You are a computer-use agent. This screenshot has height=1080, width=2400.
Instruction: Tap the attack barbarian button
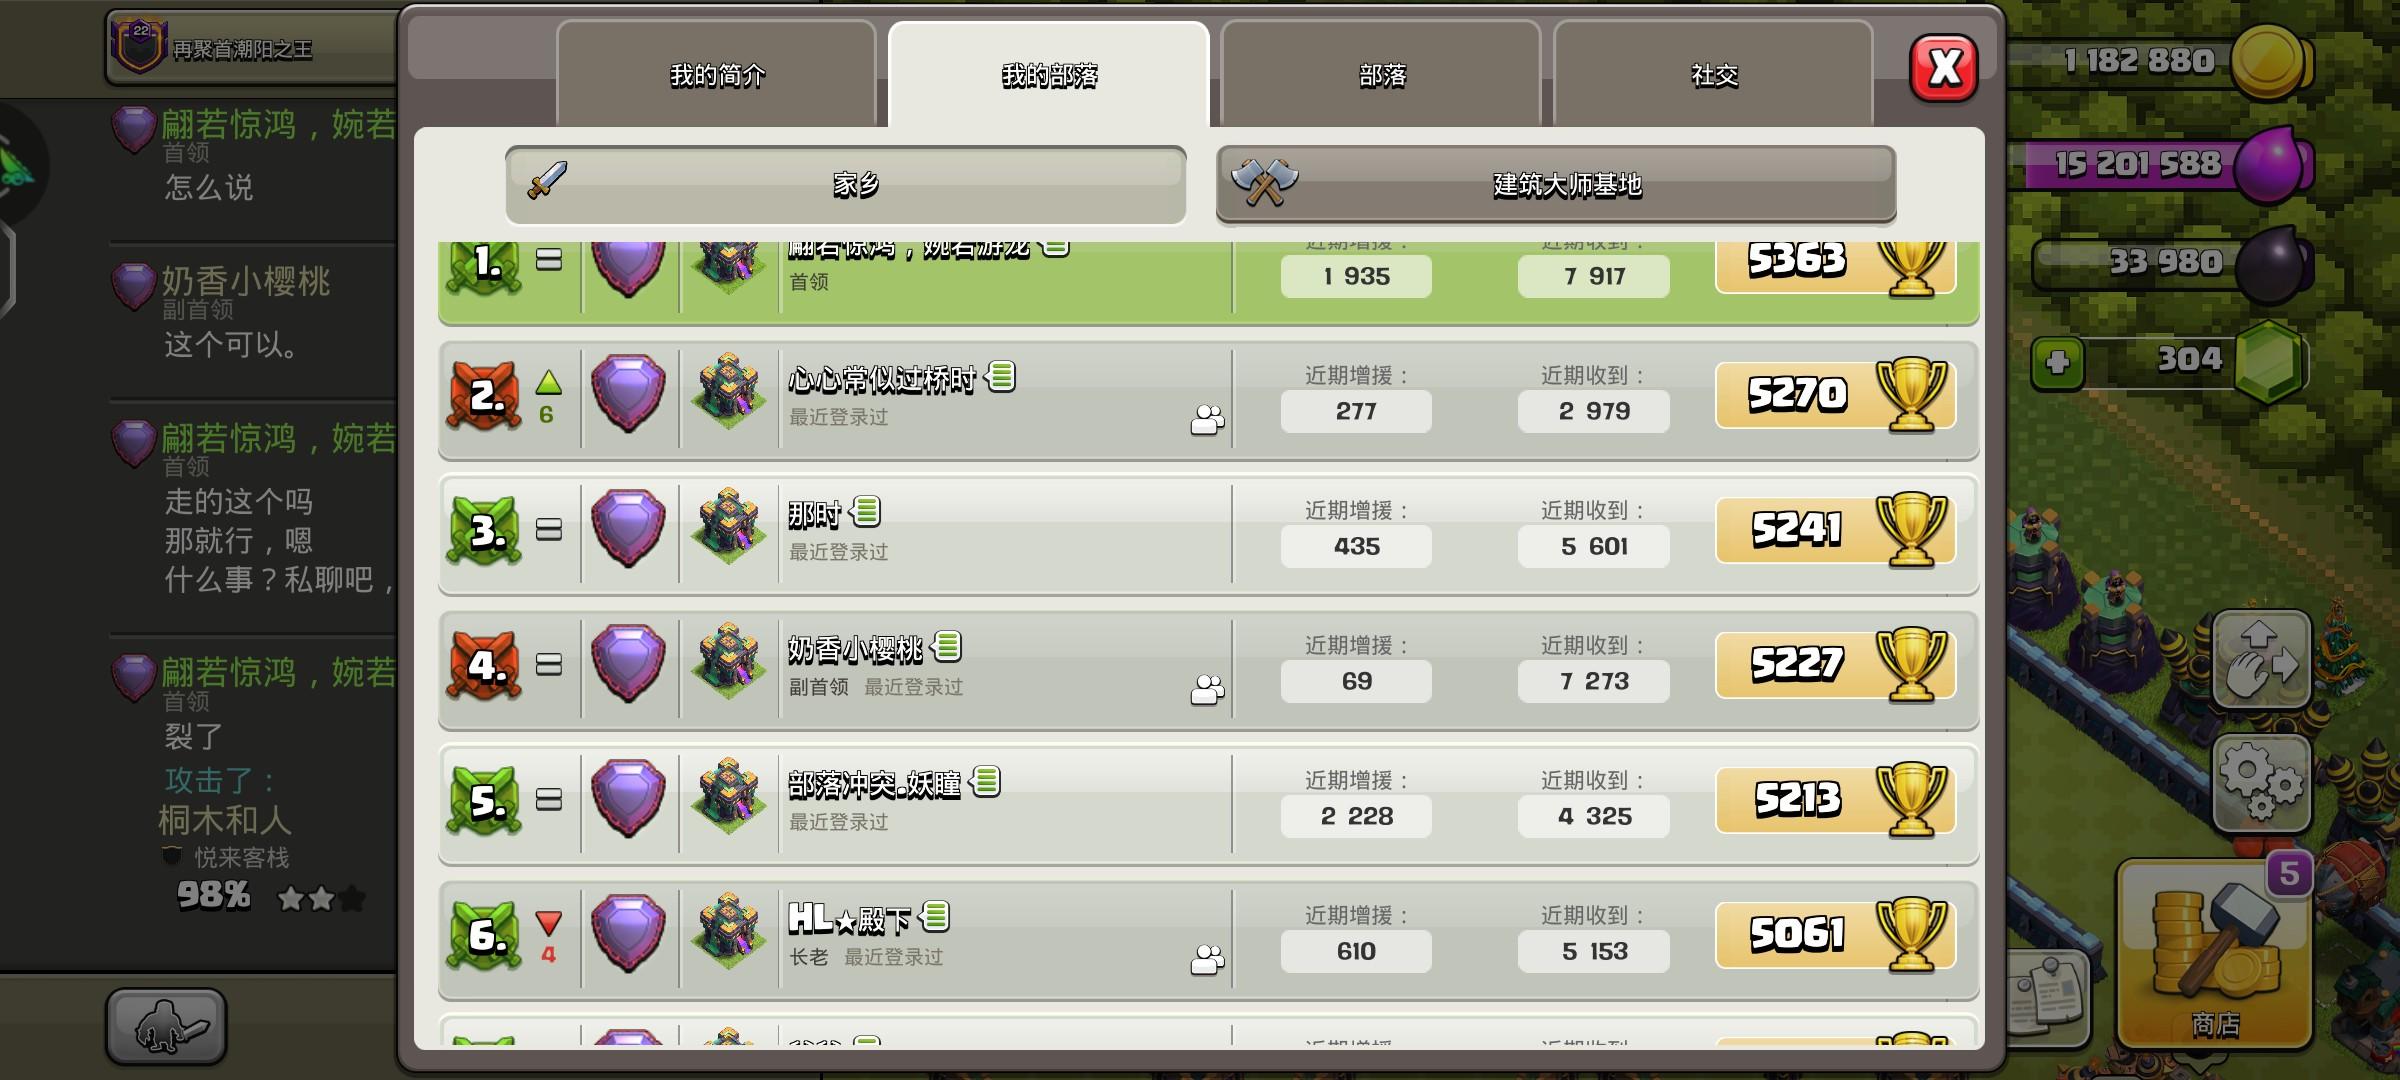166,1026
